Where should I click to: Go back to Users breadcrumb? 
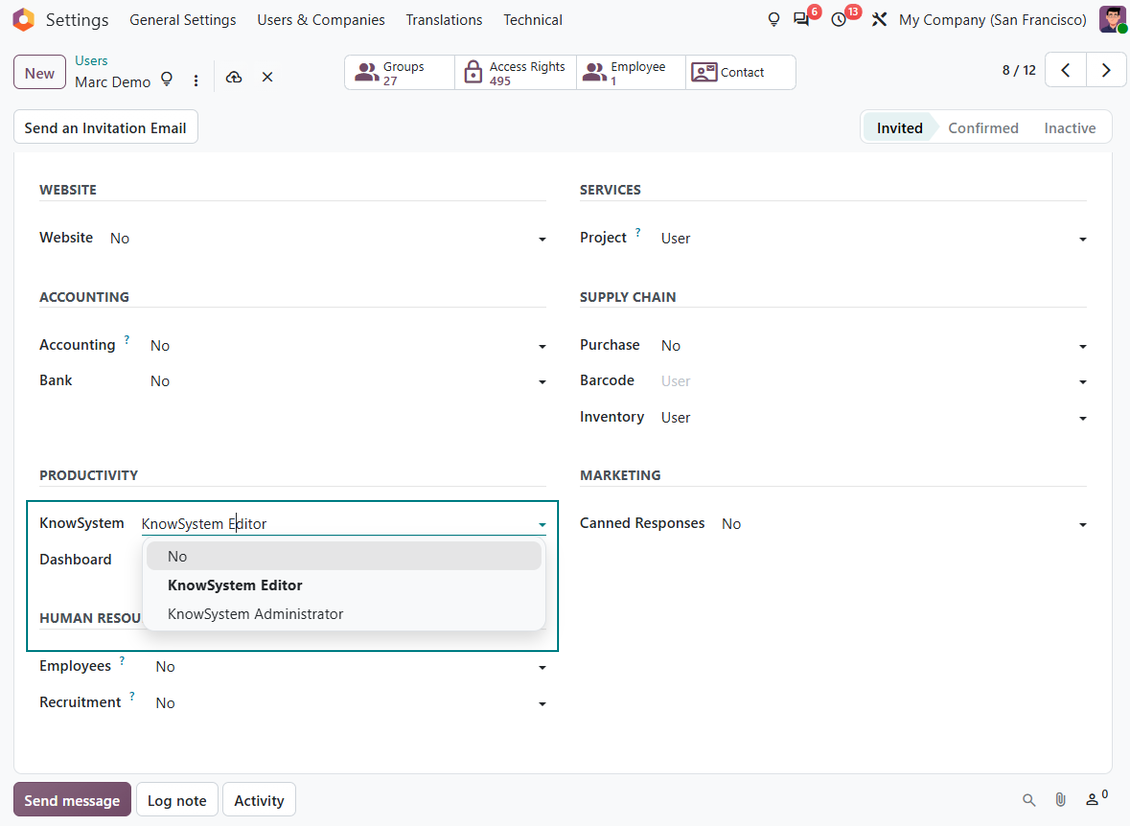point(91,61)
